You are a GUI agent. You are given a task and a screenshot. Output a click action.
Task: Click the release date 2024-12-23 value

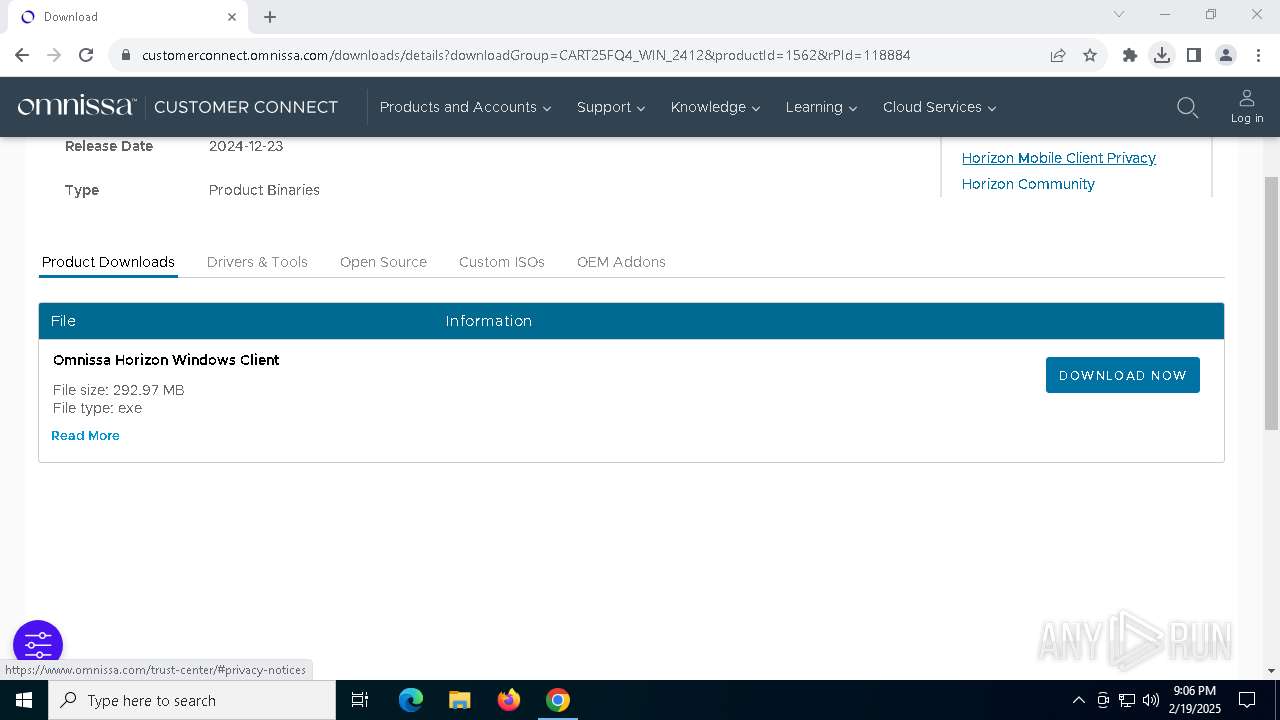tap(246, 146)
